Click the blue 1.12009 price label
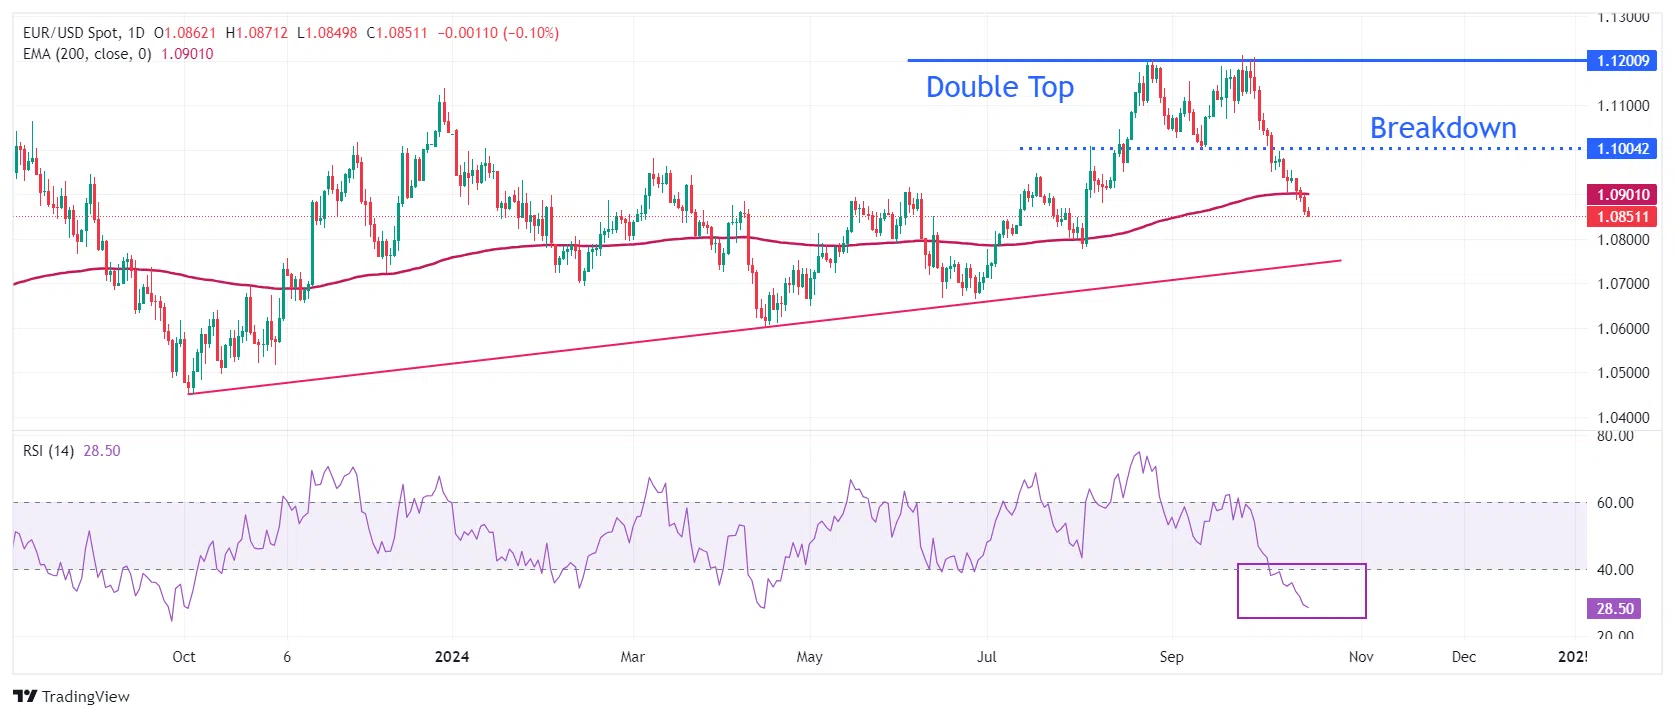This screenshot has width=1675, height=718. 1622,61
